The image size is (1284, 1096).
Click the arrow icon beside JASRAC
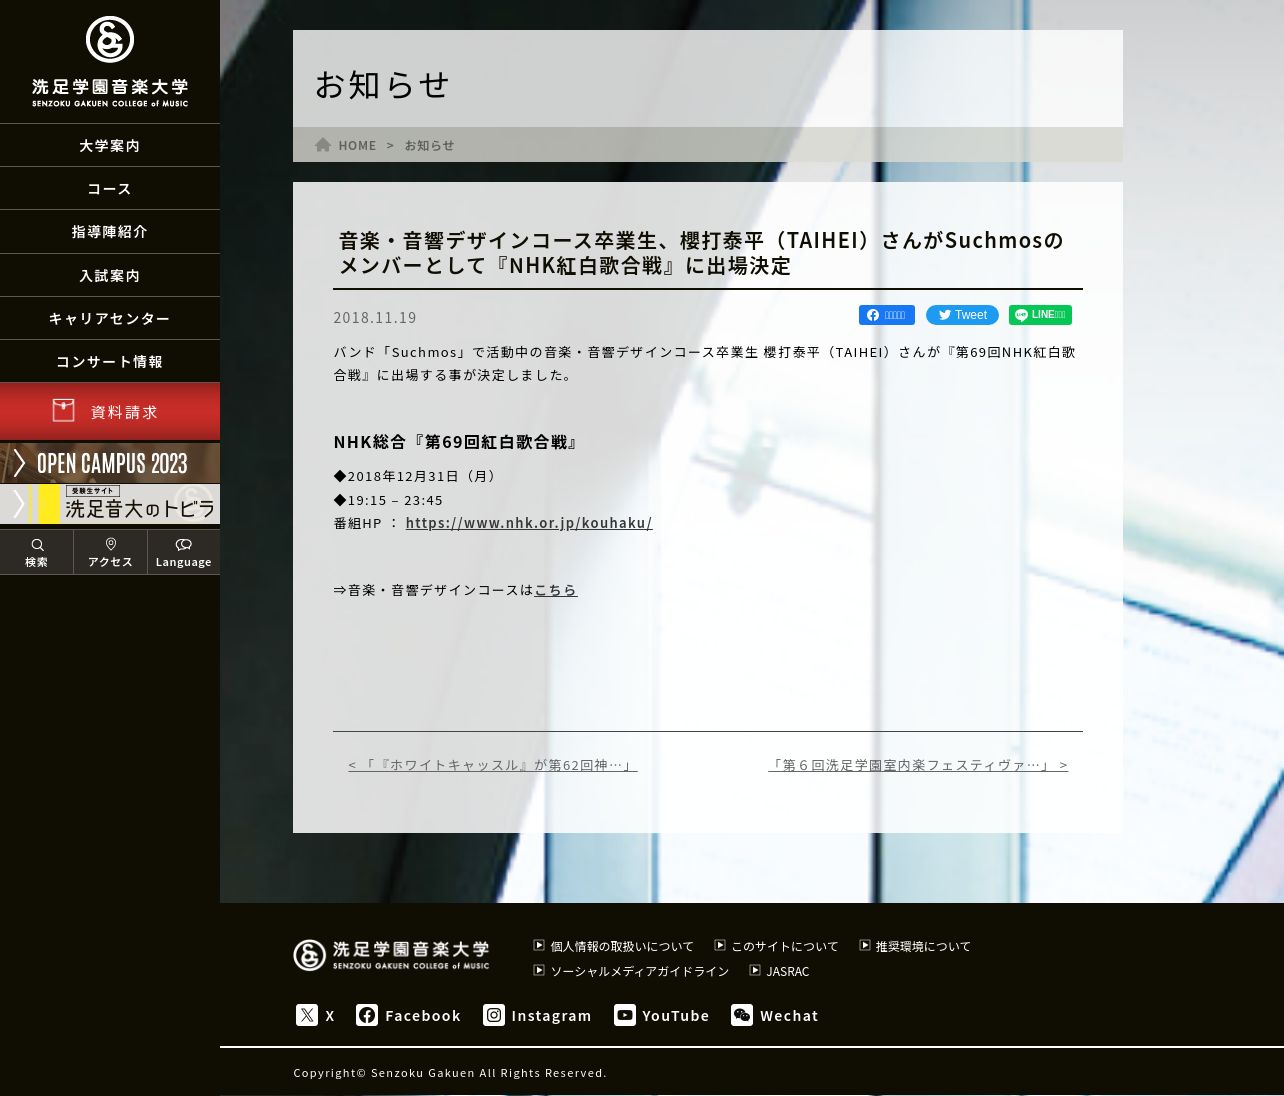pos(755,970)
